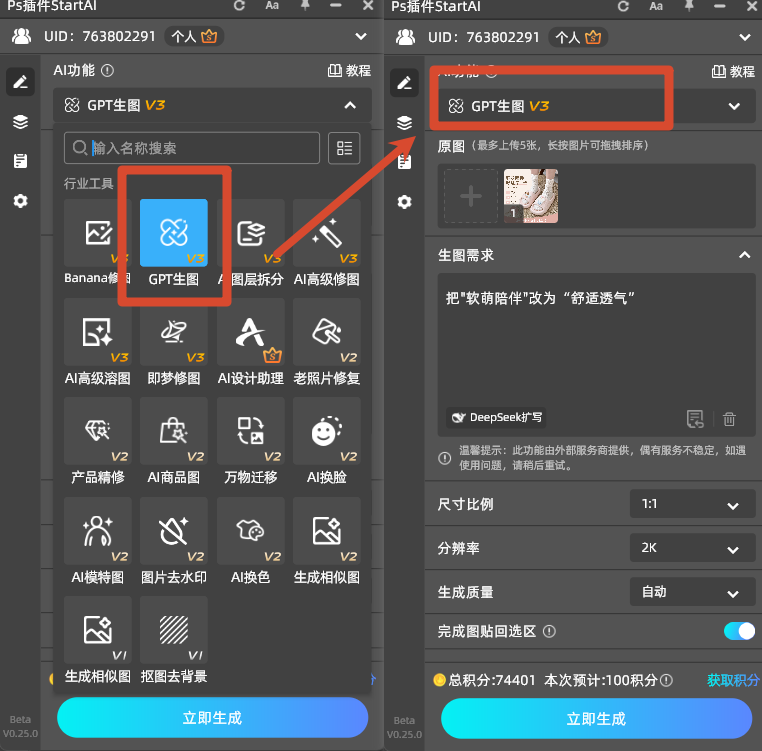
Task: Expand the UID account chevron in left panel
Action: pyautogui.click(x=361, y=36)
